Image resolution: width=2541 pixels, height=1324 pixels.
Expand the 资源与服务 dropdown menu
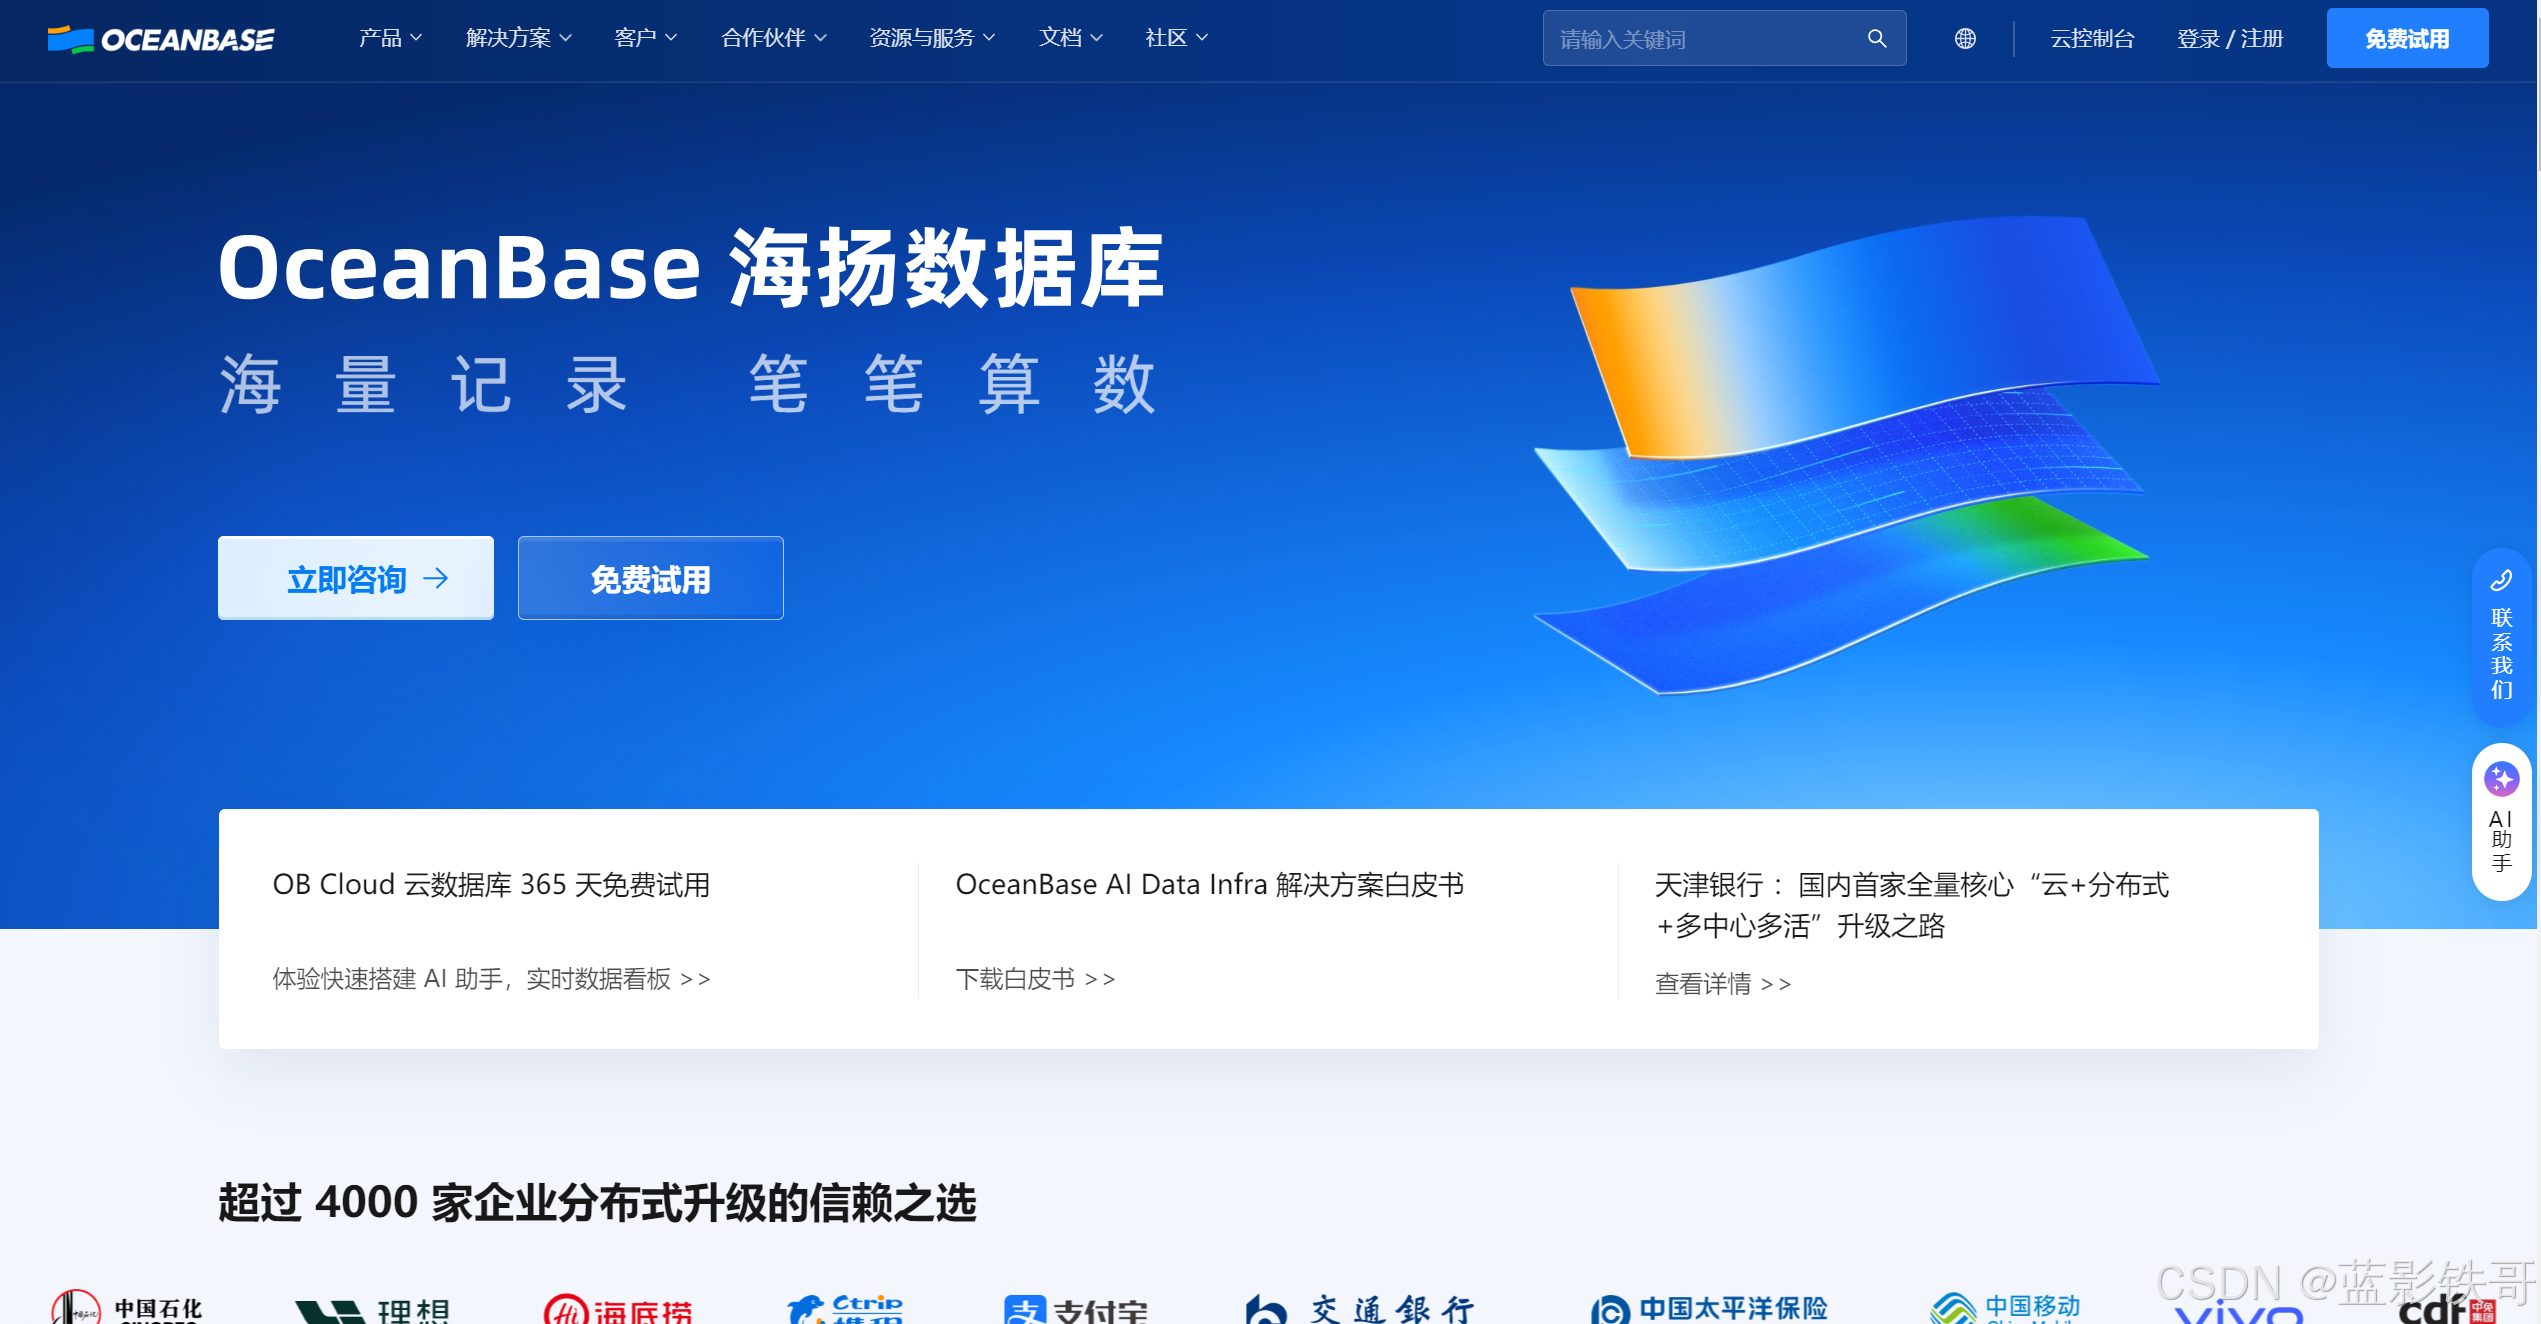(931, 38)
